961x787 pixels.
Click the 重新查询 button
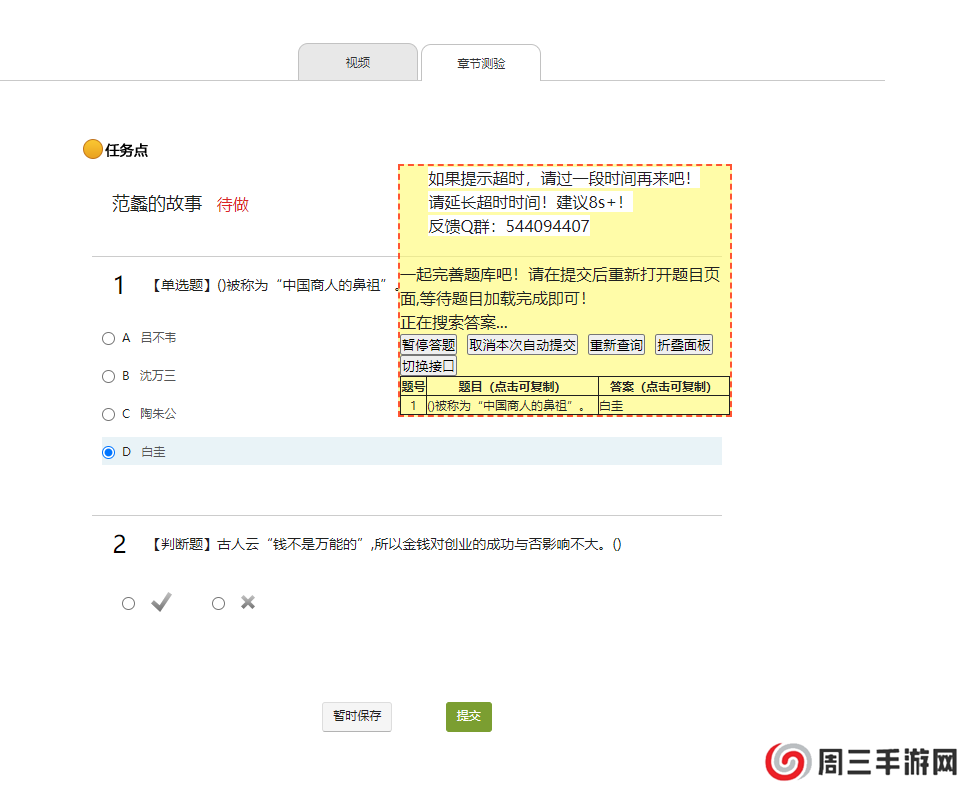(616, 345)
